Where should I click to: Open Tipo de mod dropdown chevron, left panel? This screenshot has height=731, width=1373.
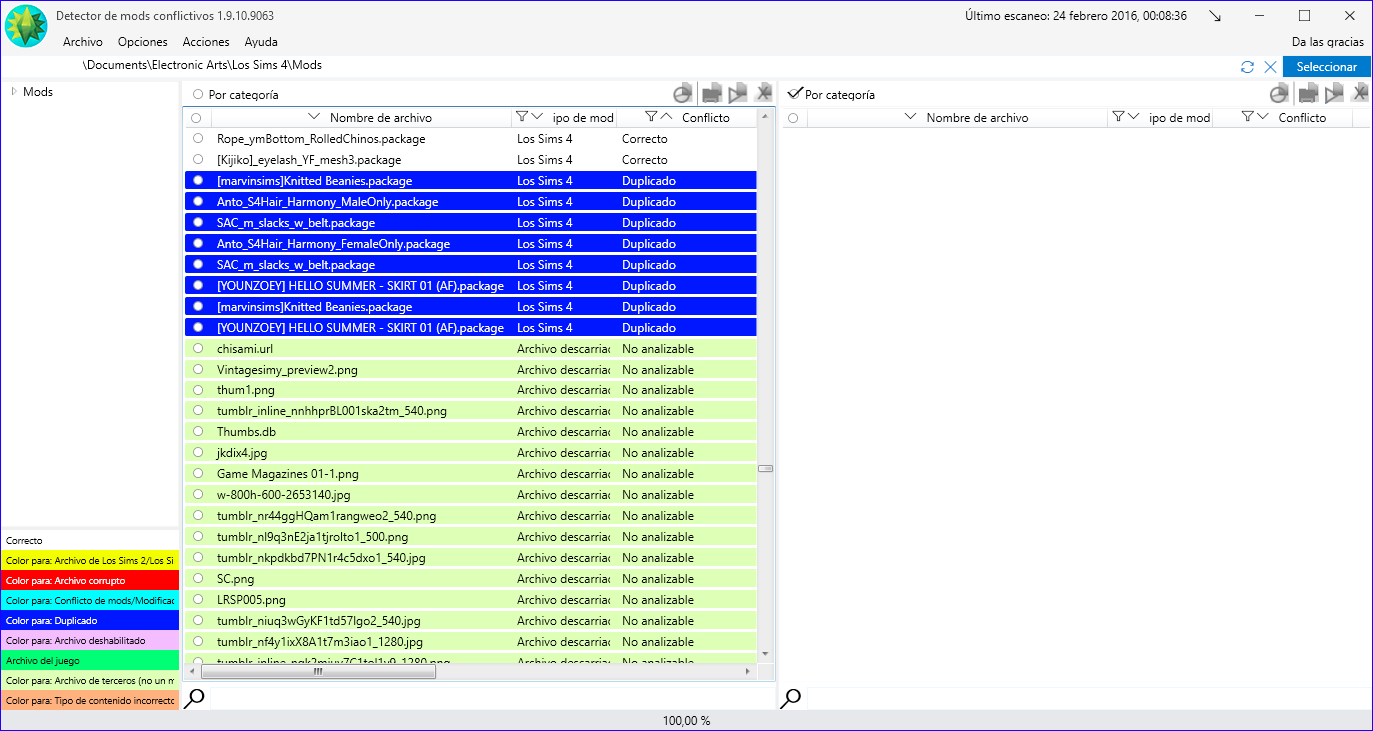pyautogui.click(x=537, y=117)
